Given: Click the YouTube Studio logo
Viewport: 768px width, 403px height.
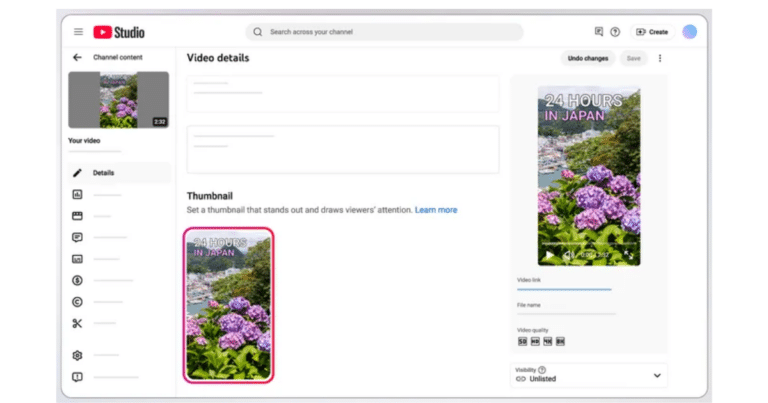Looking at the screenshot, I should (x=119, y=32).
